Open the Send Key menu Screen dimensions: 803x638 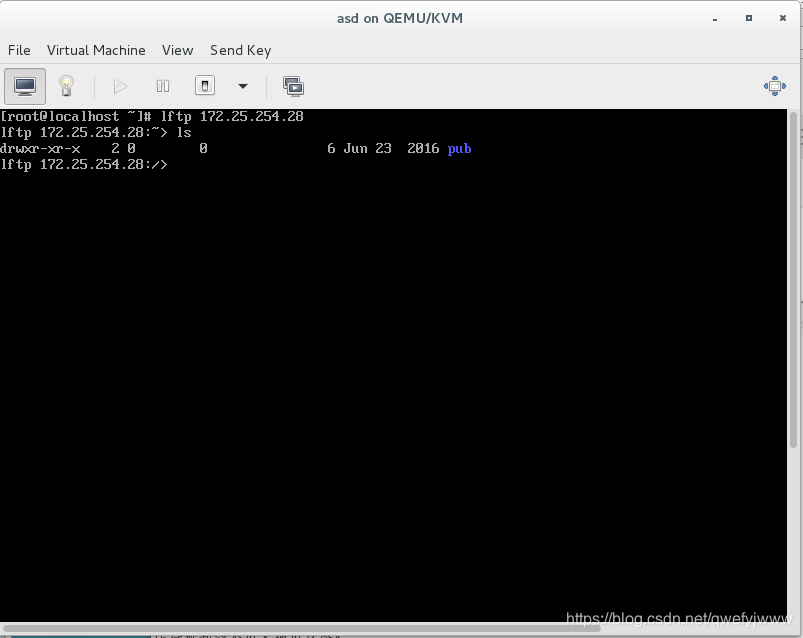241,50
